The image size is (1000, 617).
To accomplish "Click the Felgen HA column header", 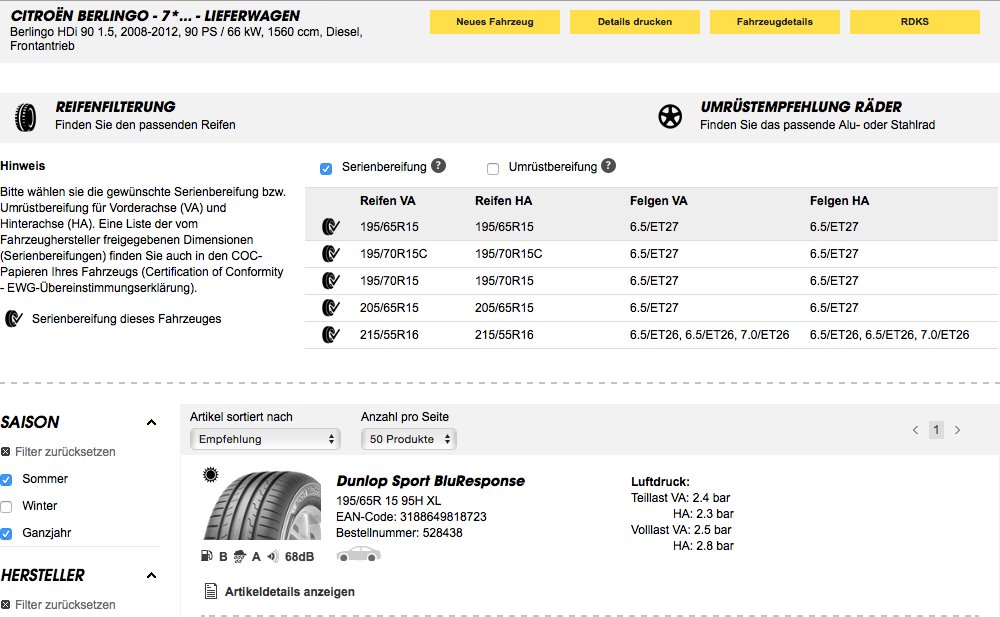I will (839, 201).
